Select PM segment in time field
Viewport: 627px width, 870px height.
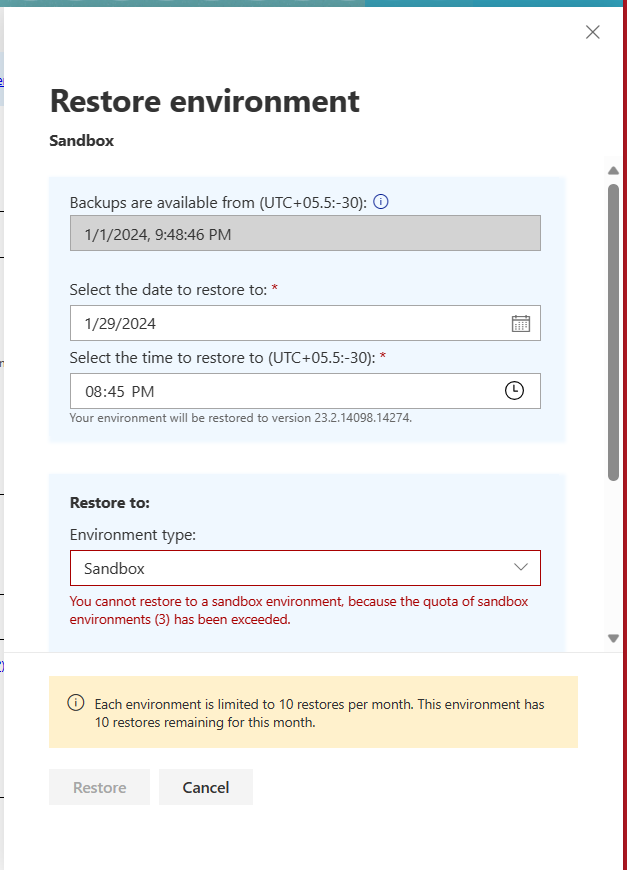pos(143,392)
